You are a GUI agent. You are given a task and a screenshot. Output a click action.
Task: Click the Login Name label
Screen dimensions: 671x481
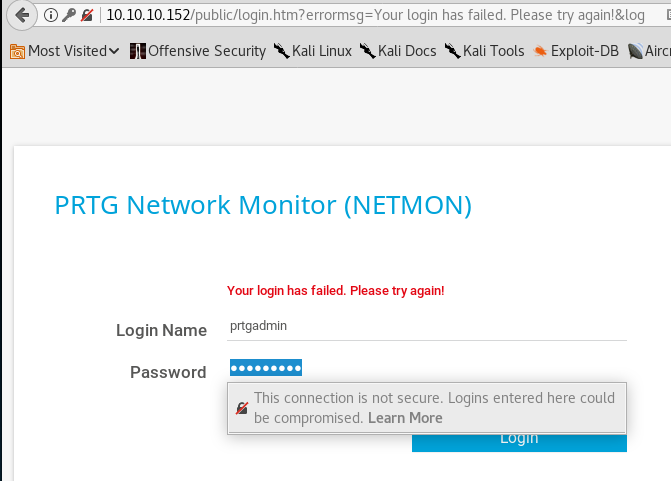pos(161,330)
